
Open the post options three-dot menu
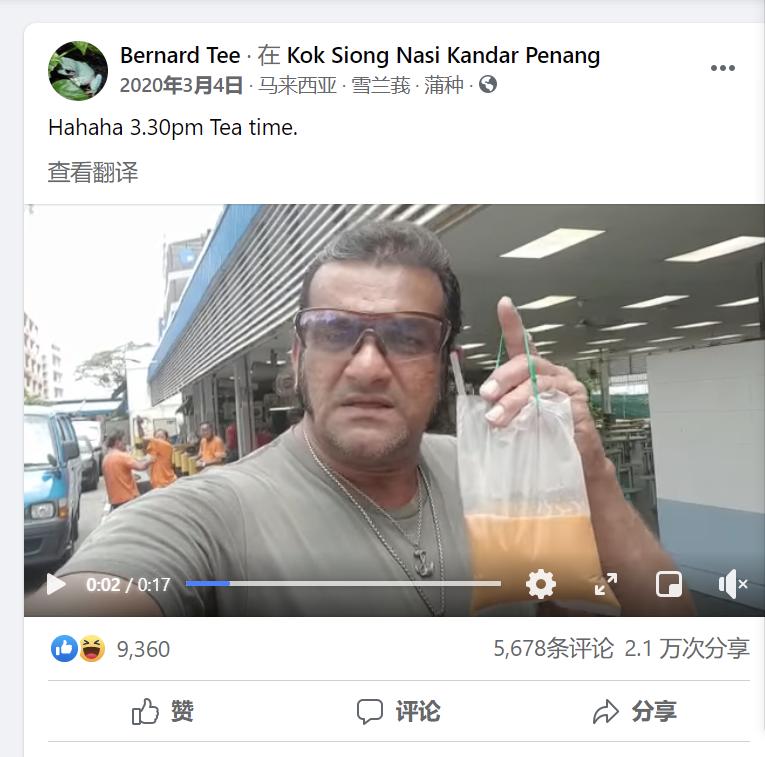point(723,68)
